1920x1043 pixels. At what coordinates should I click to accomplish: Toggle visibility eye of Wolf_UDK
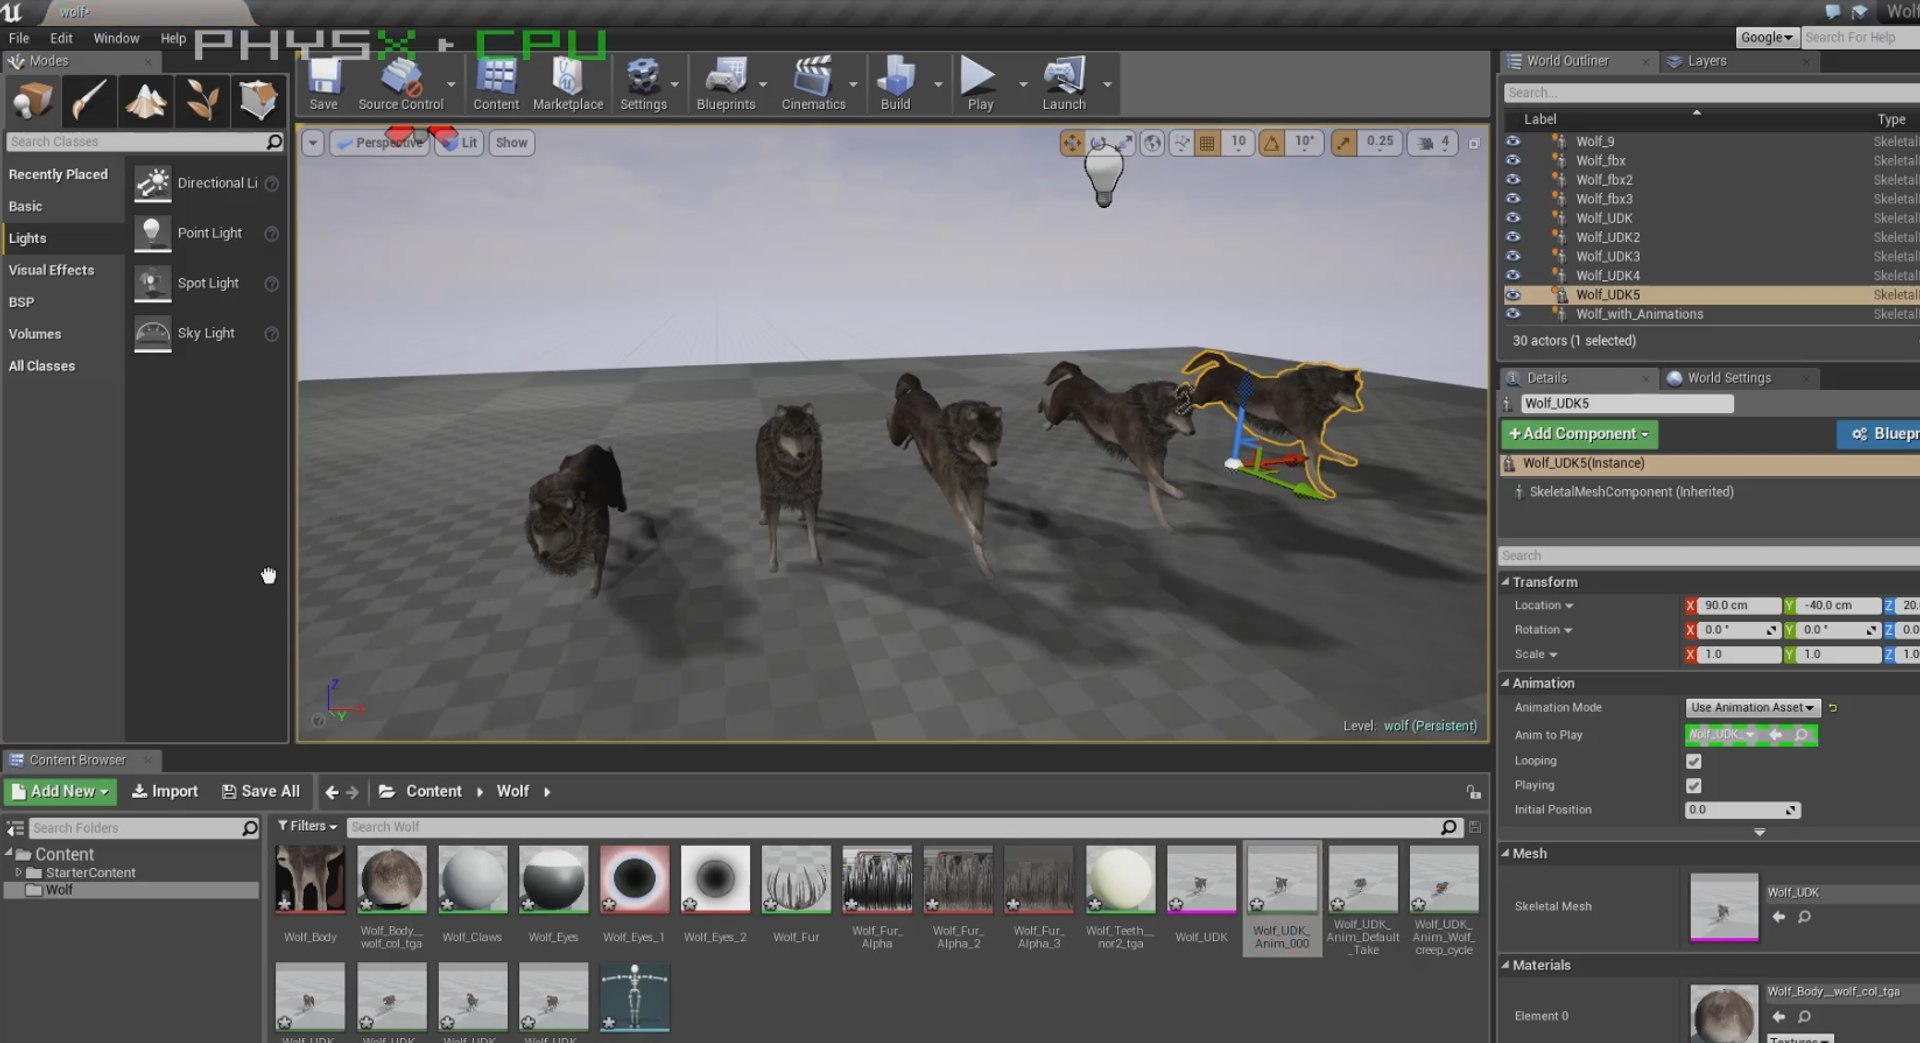(x=1513, y=218)
